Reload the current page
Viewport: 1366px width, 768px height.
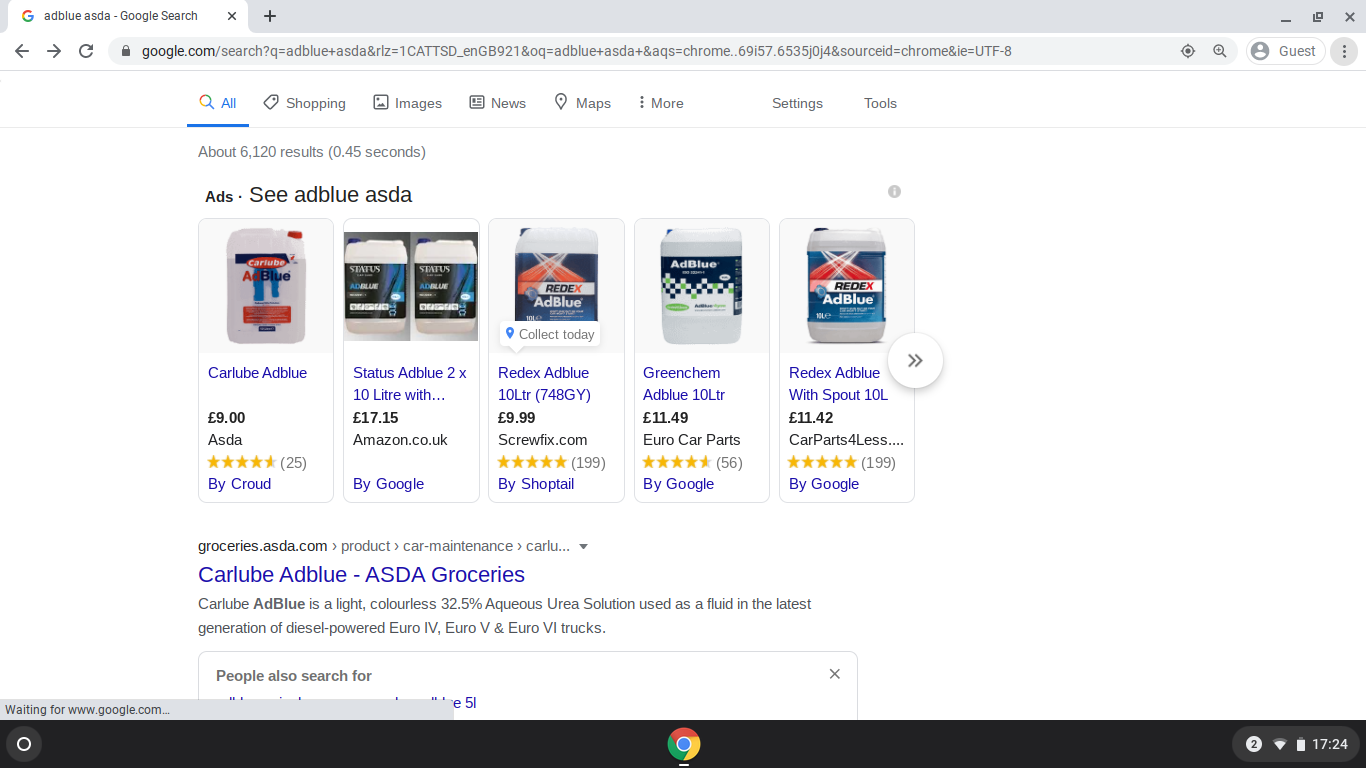[86, 51]
